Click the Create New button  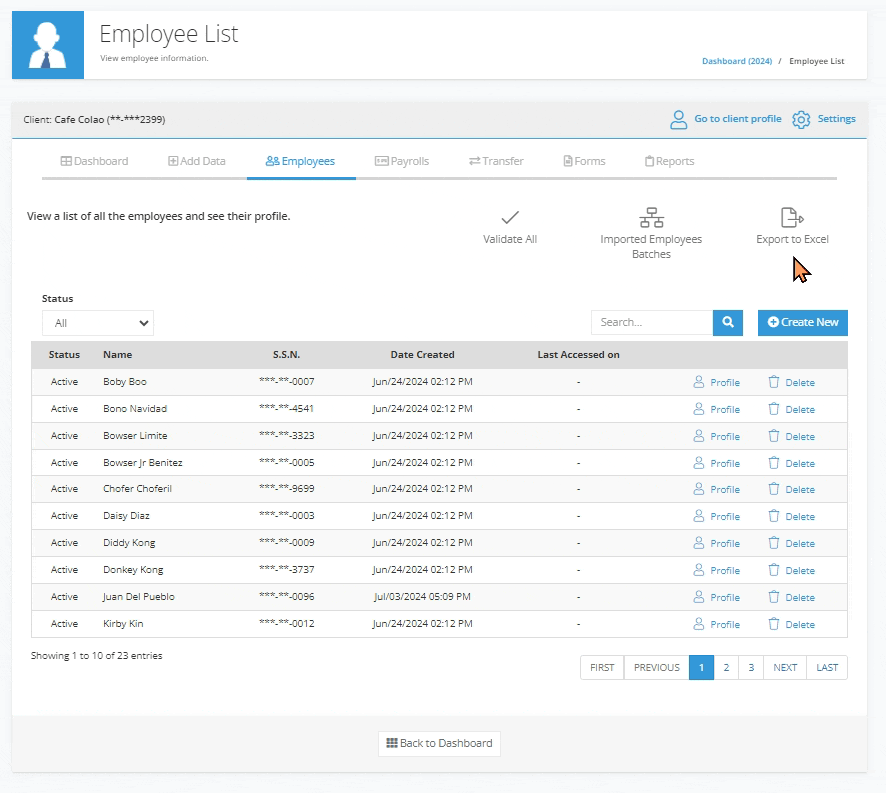[802, 323]
